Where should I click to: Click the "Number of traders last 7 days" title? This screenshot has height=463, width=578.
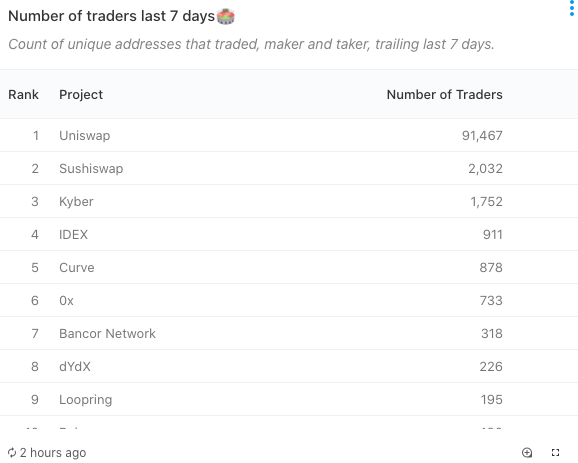pyautogui.click(x=111, y=16)
